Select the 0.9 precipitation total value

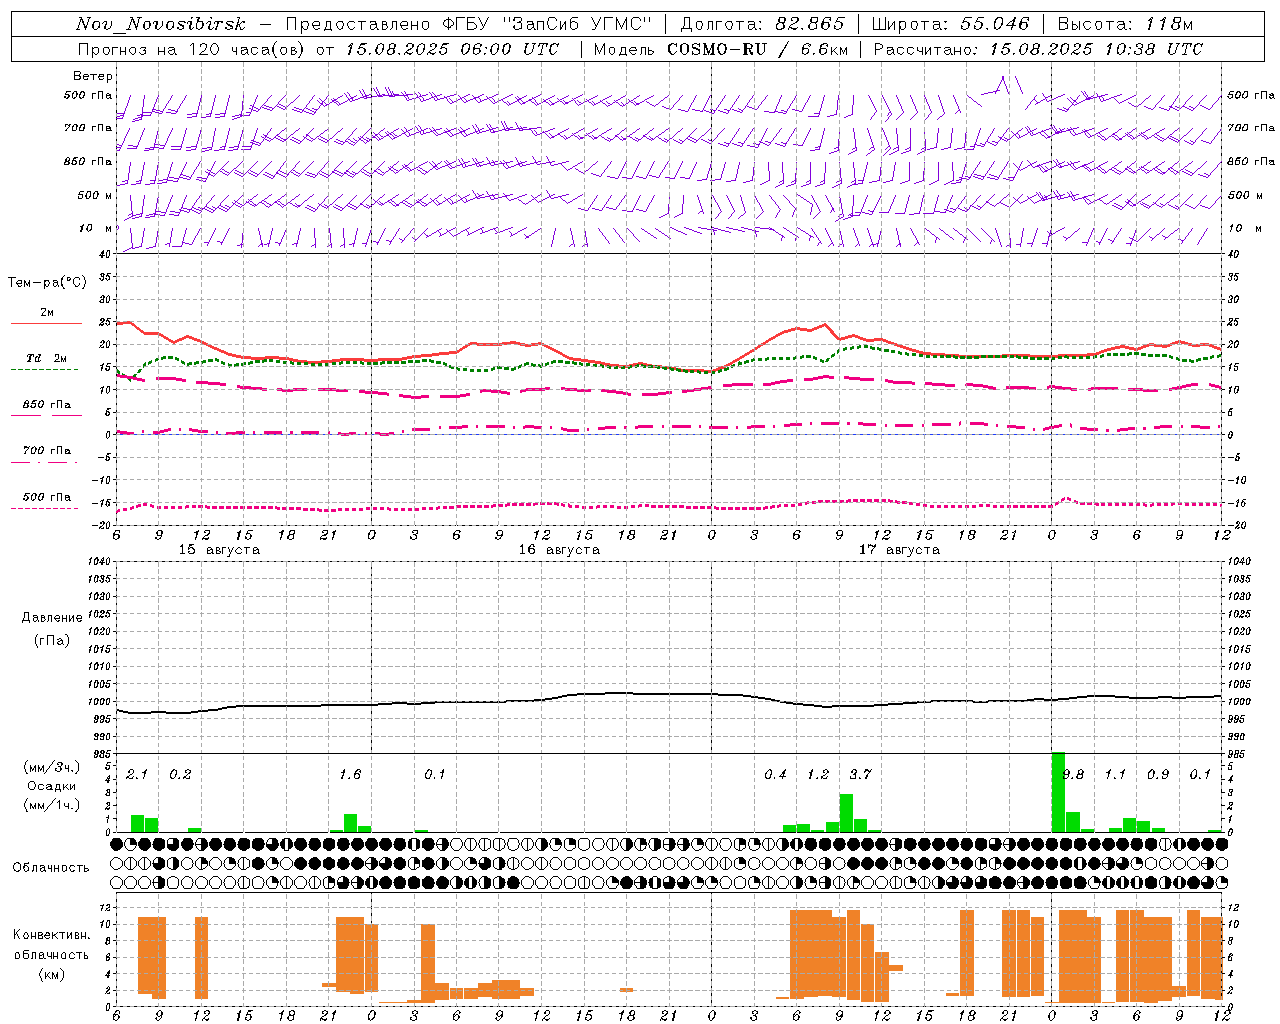point(1158,774)
